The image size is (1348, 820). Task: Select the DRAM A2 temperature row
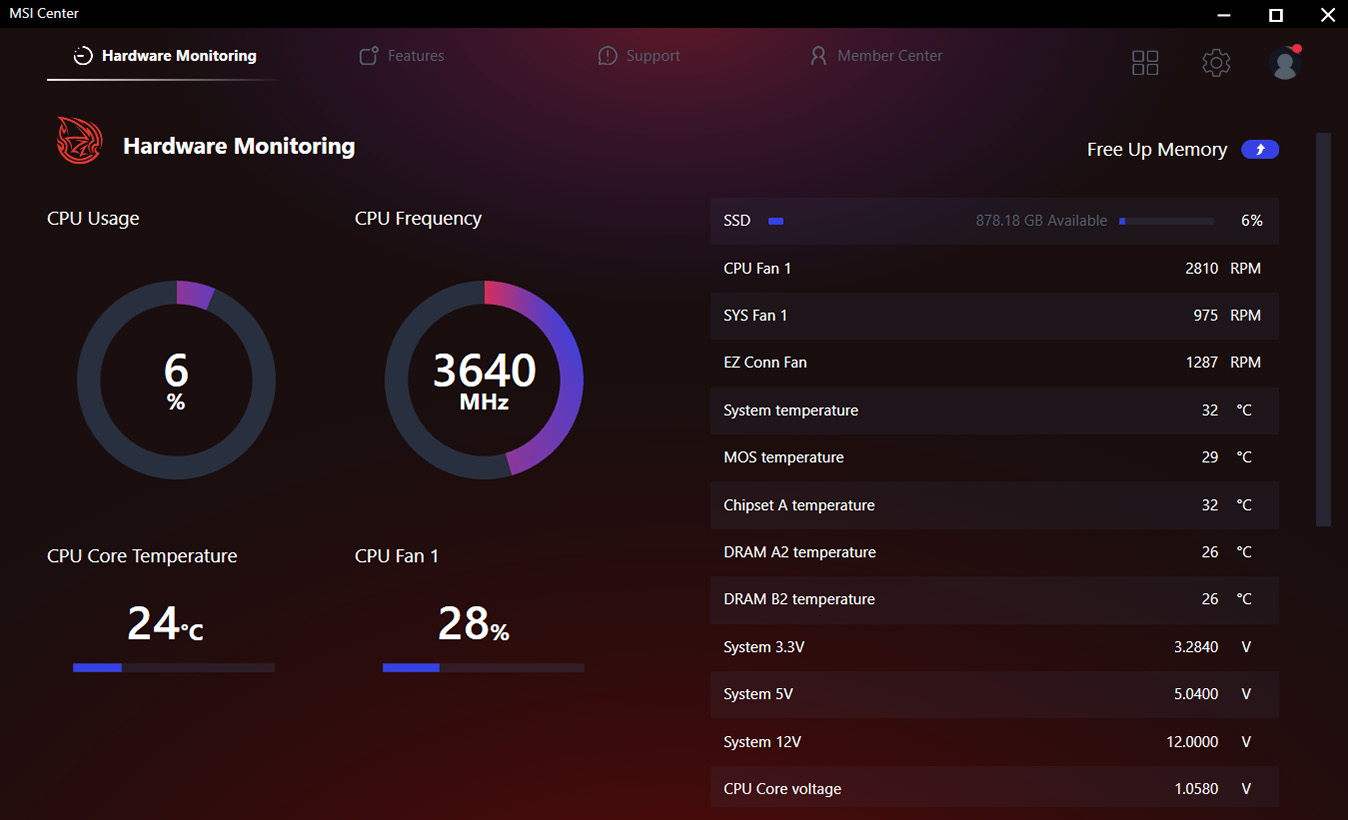coord(994,552)
